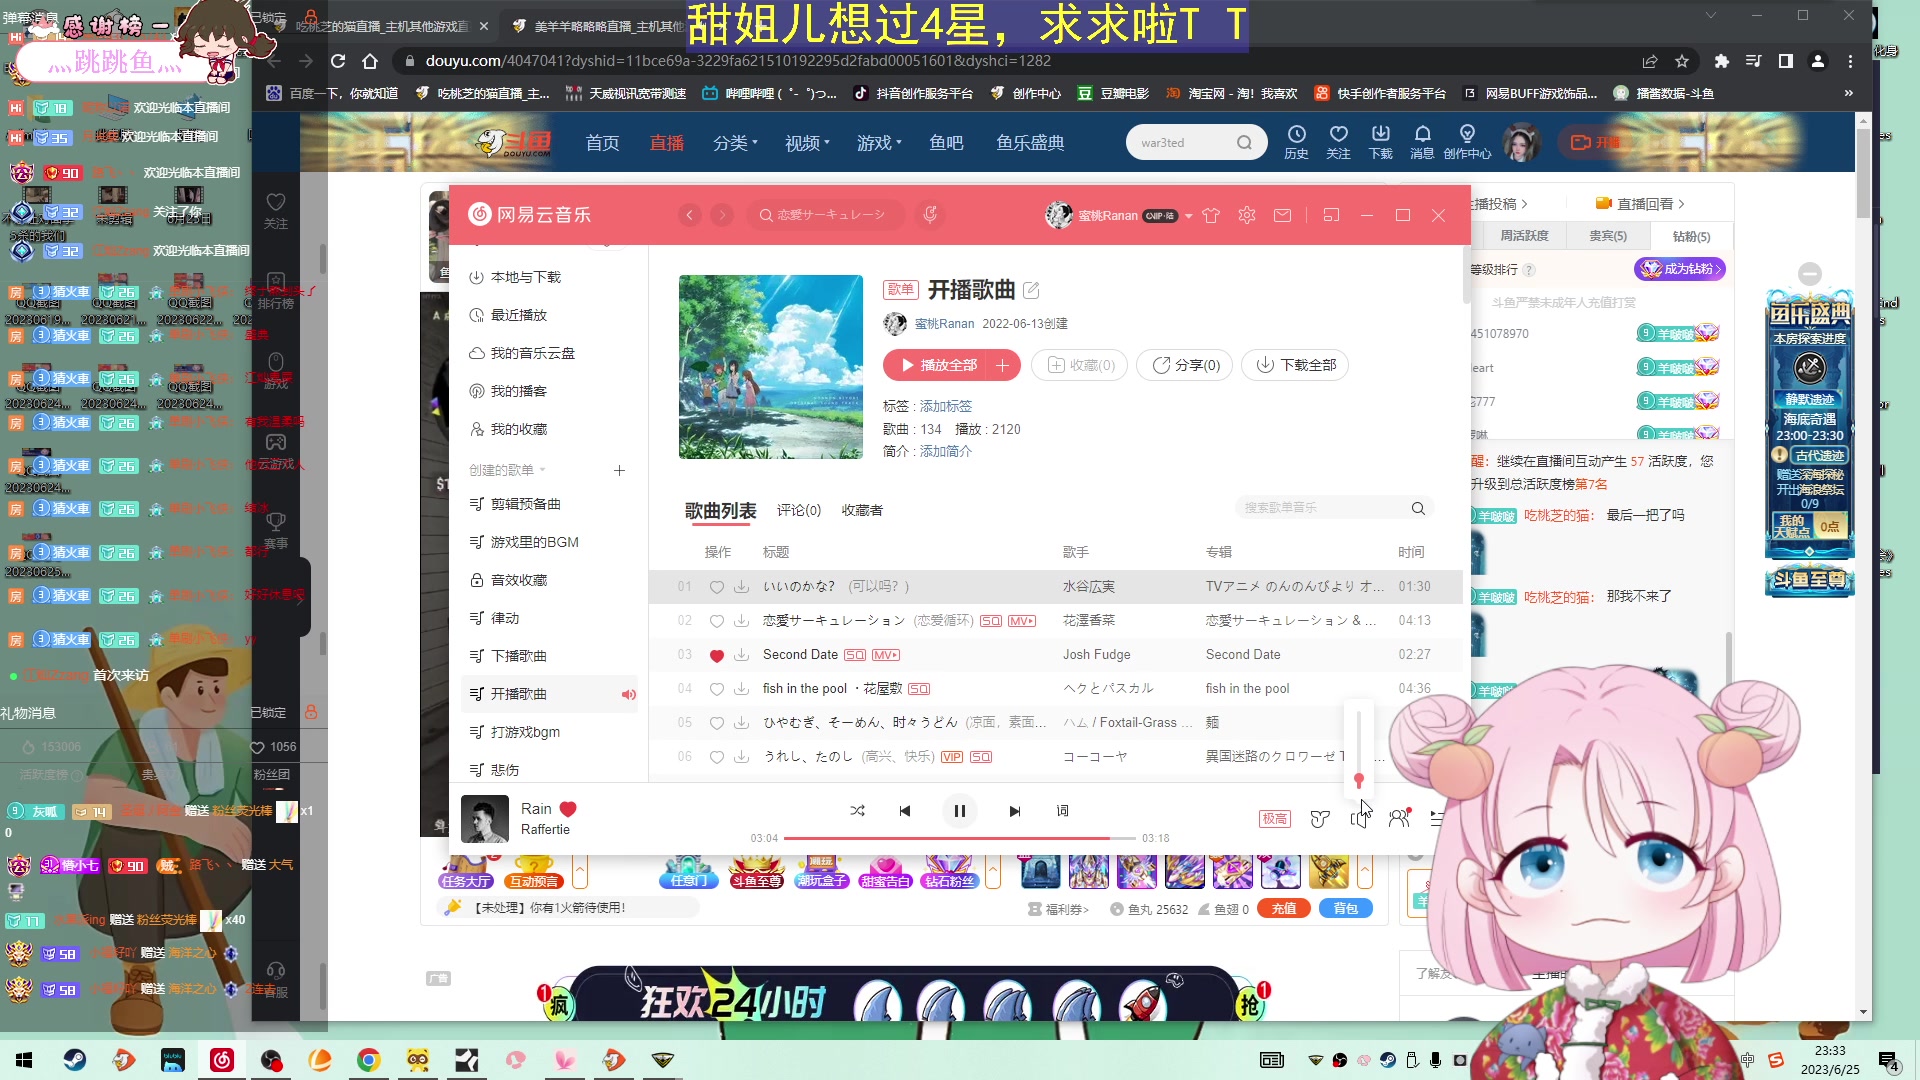This screenshot has height=1080, width=1920.
Task: Add all songs to queue with plus button
Action: click(x=1002, y=365)
